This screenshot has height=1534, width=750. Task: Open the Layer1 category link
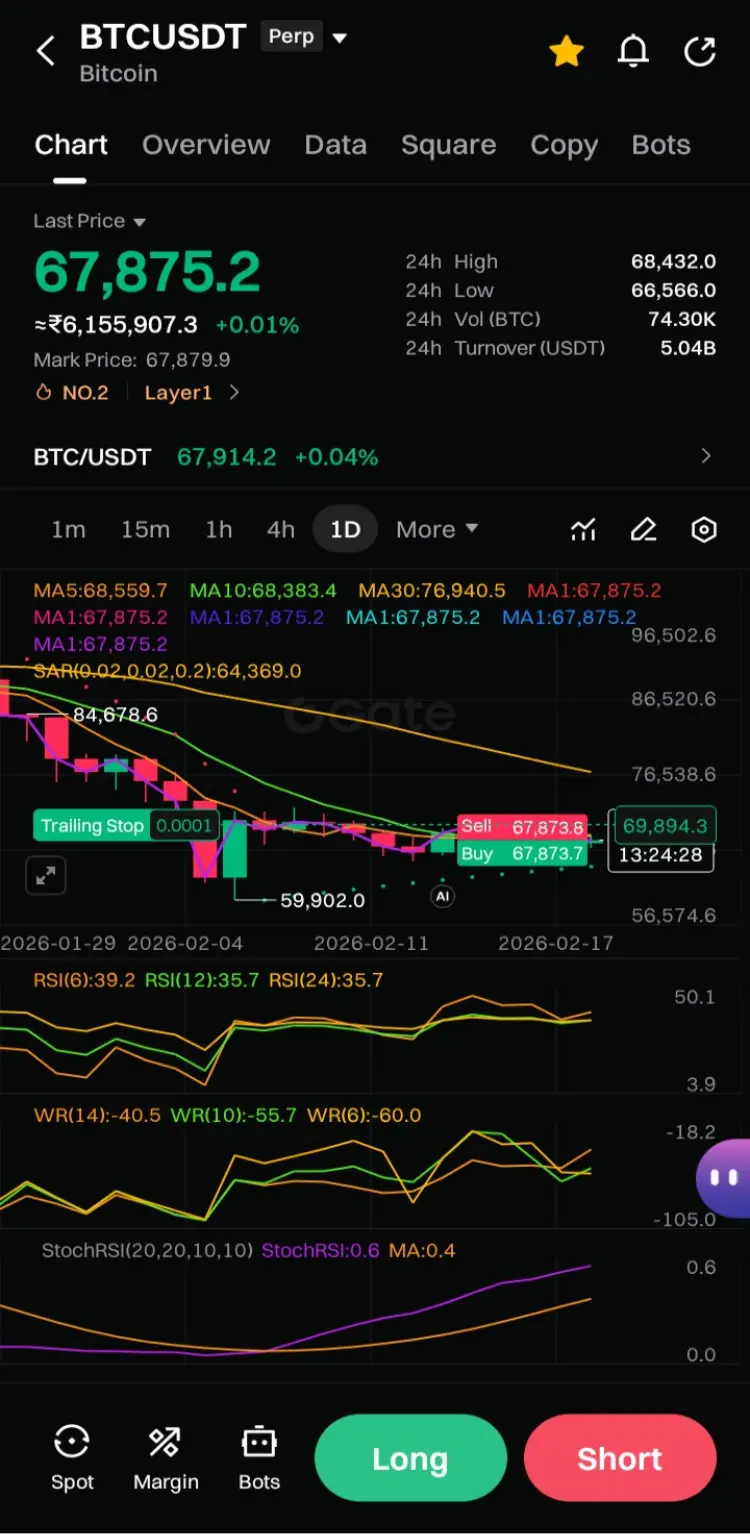tap(192, 393)
